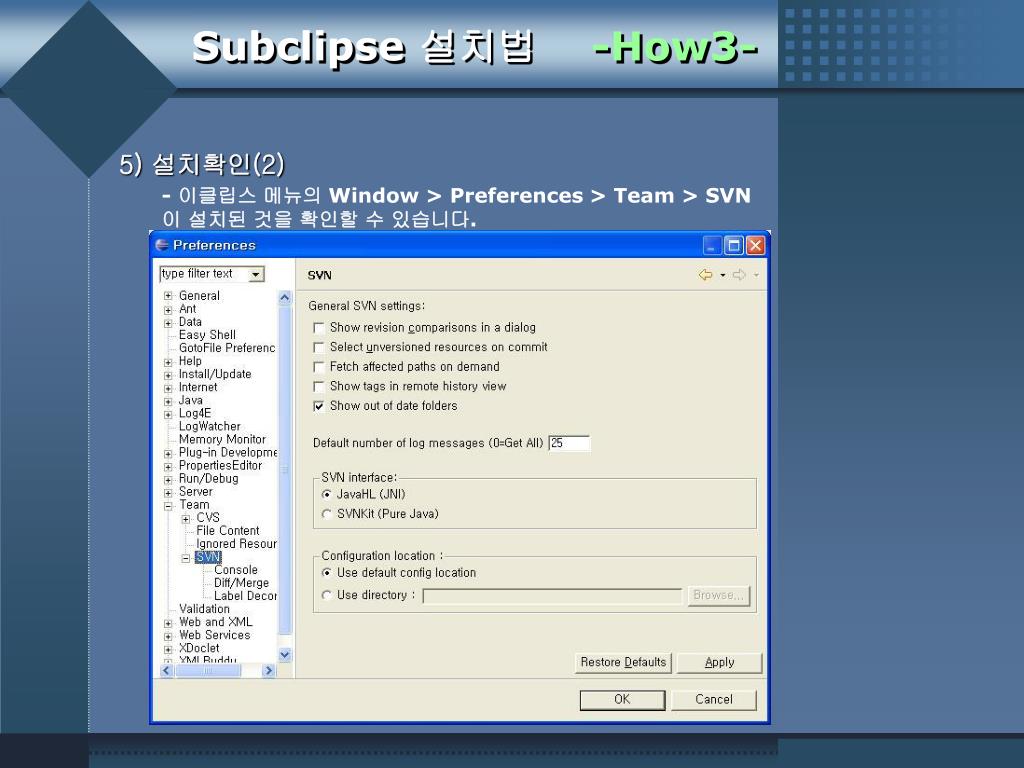This screenshot has width=1024, height=768.
Task: Expand the Install/Update node
Action: (168, 375)
